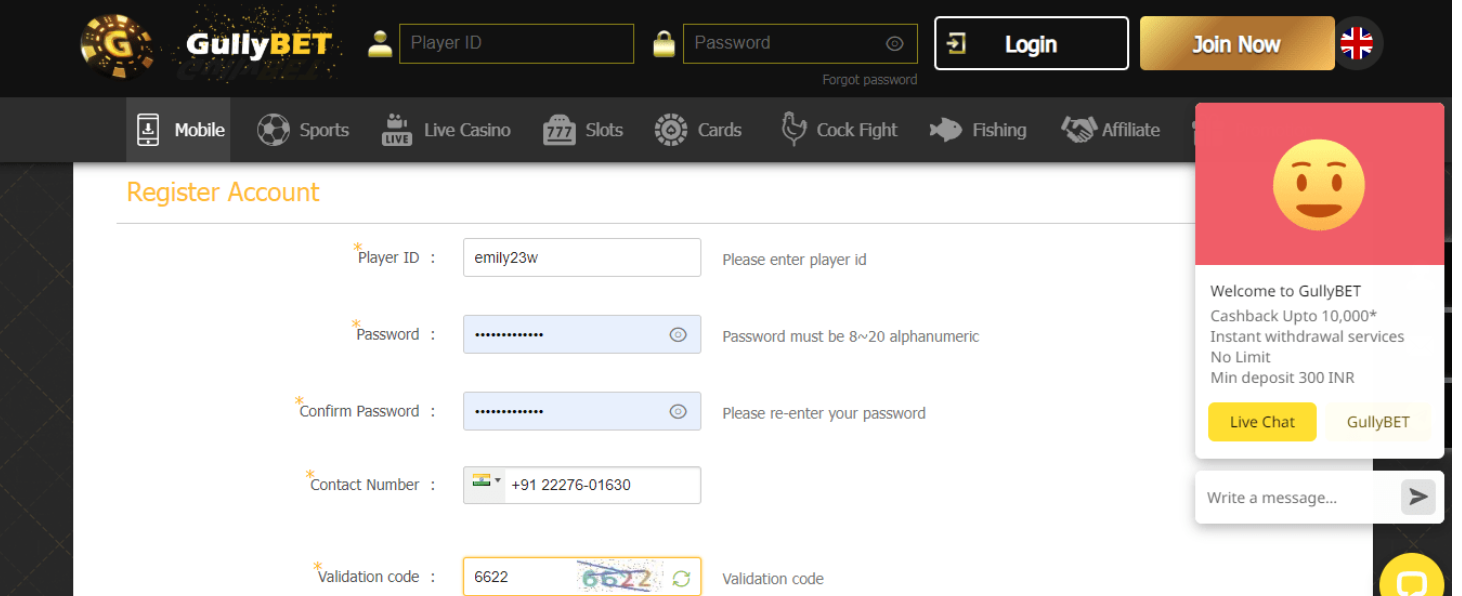Toggle header password visibility eye

[x=895, y=44]
